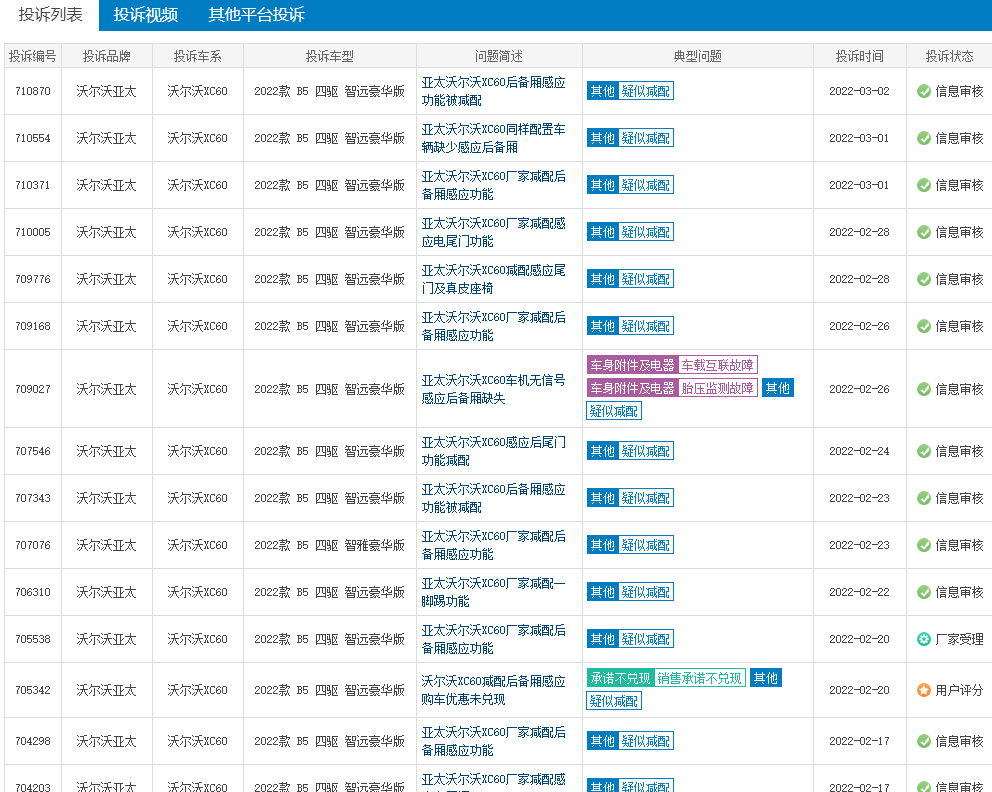Image resolution: width=992 pixels, height=792 pixels.
Task: Click the 疑似减配 tag in row 706310
Action: pyautogui.click(x=645, y=592)
